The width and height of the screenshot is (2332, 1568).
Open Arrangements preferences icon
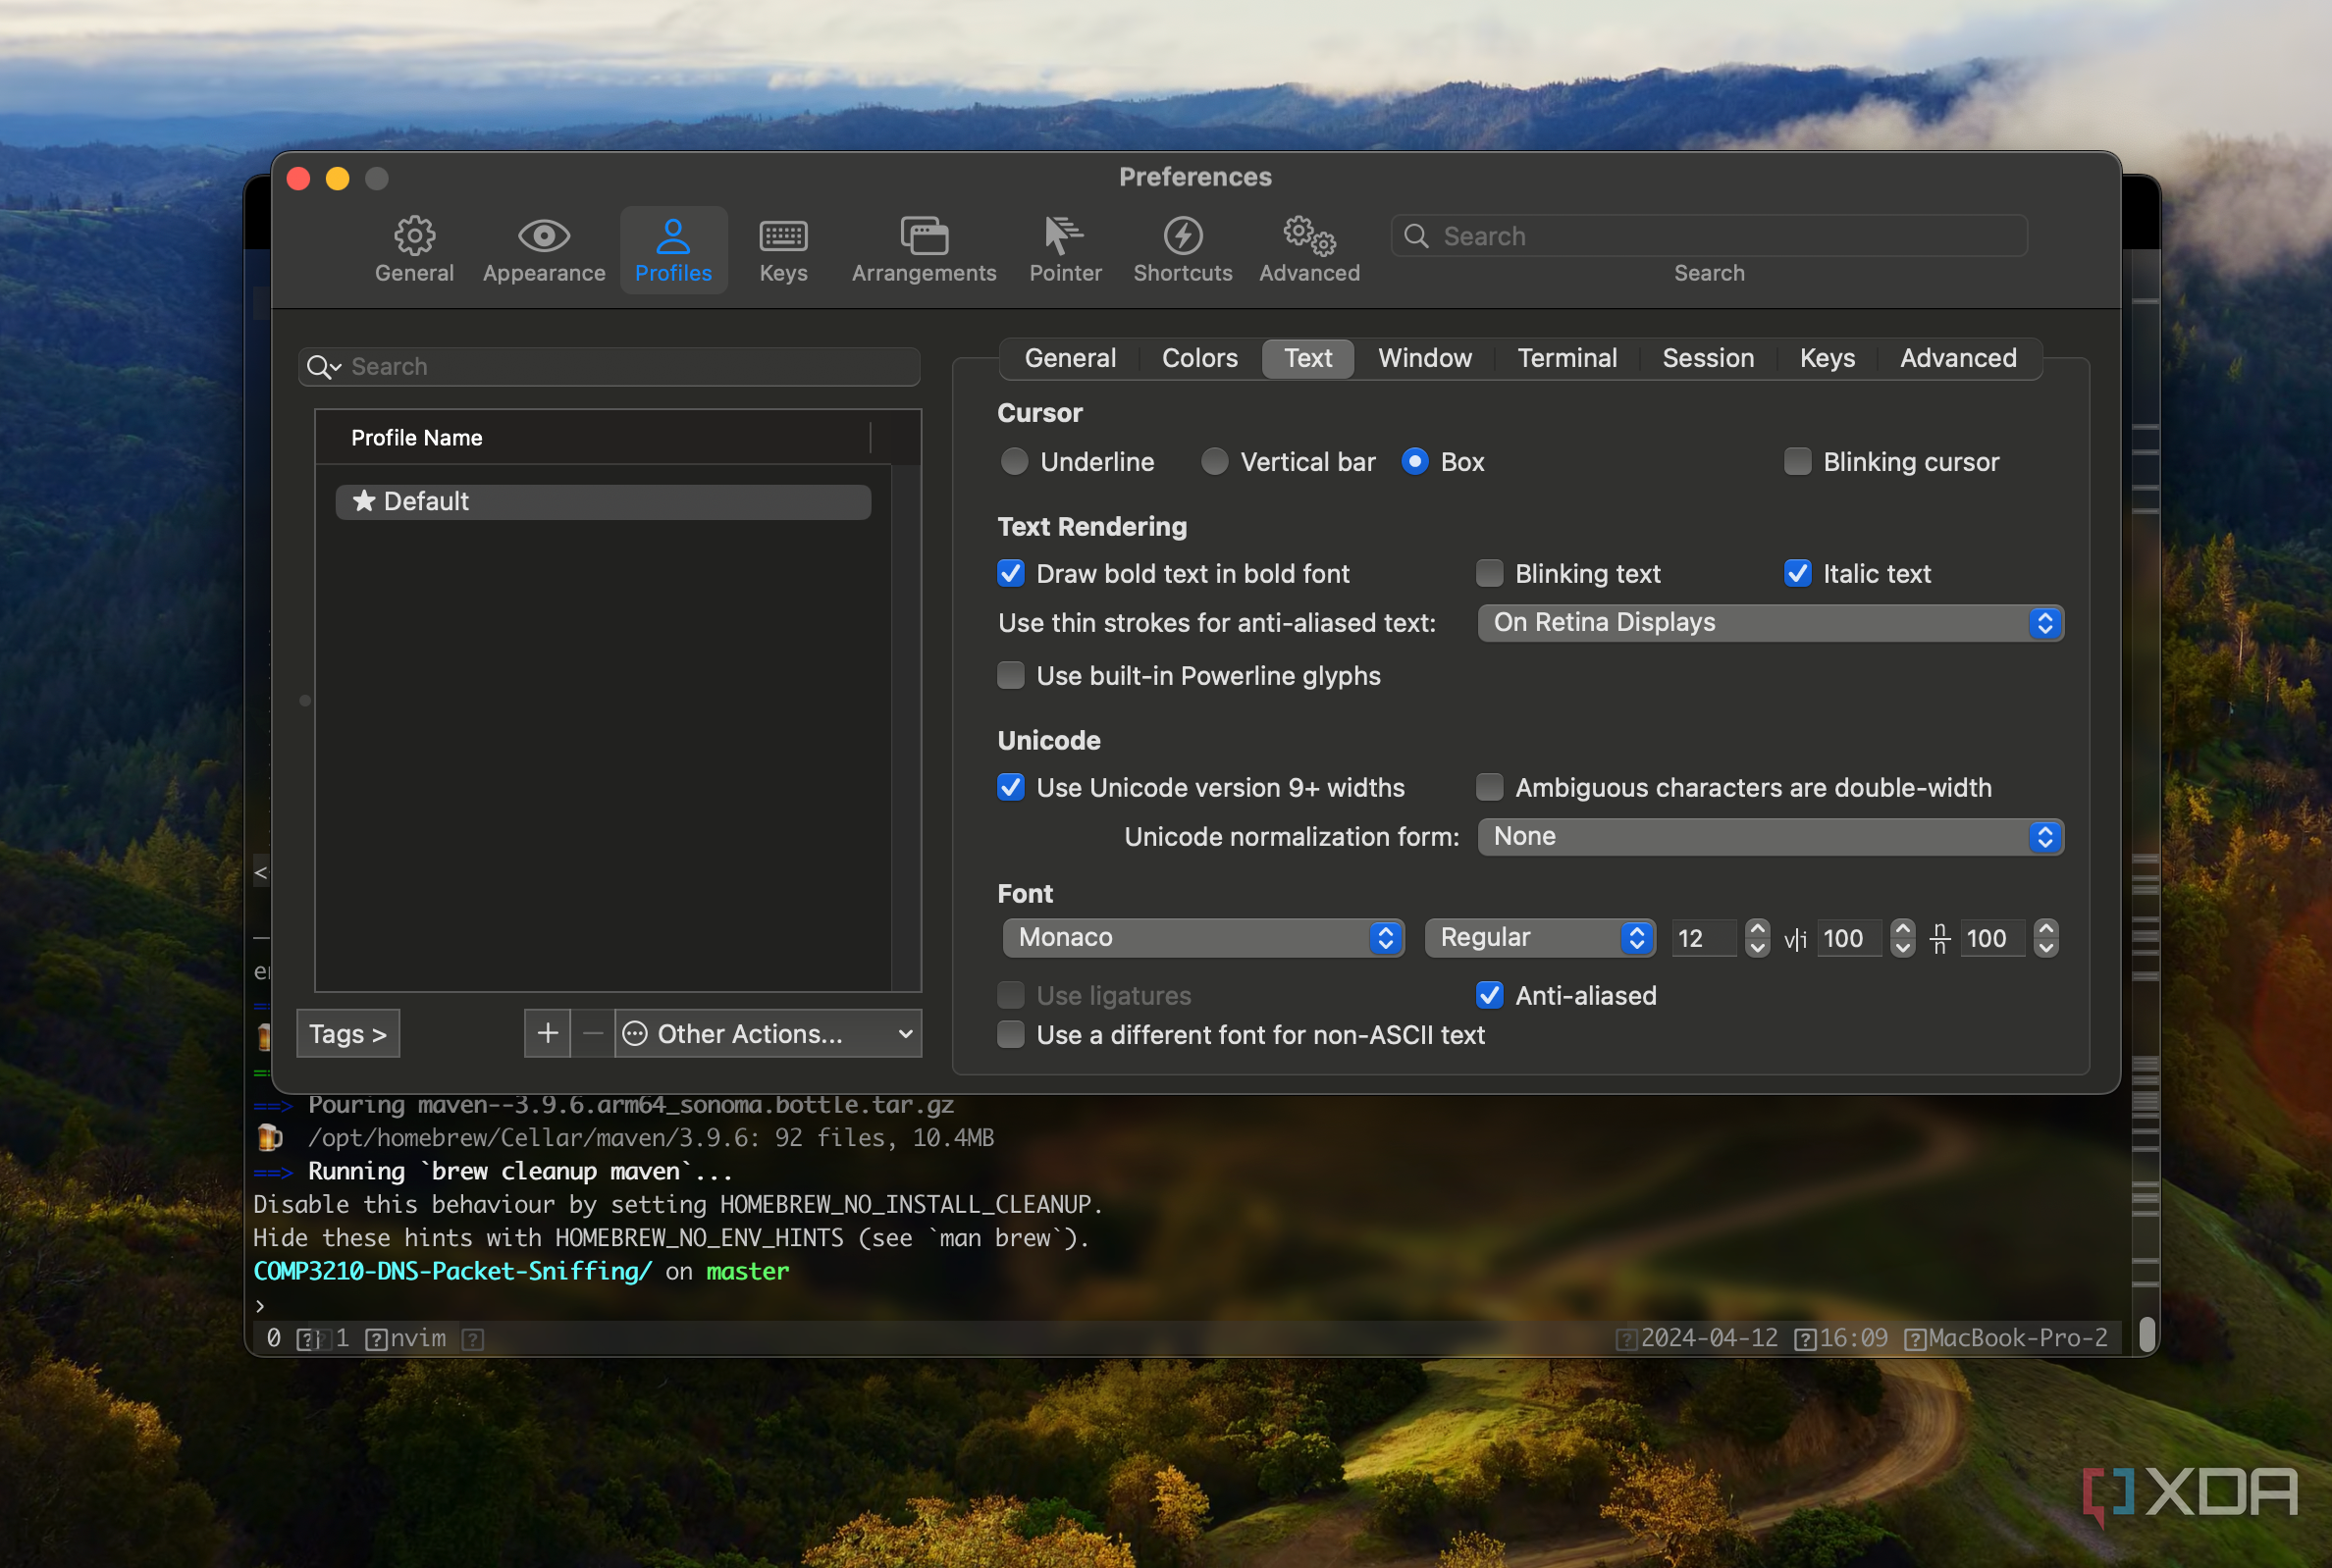(924, 236)
